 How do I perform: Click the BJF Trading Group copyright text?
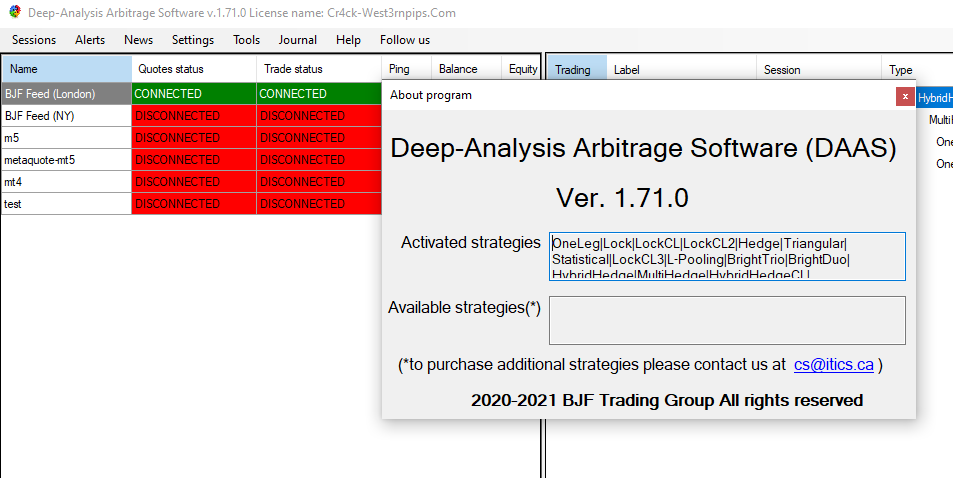click(667, 400)
